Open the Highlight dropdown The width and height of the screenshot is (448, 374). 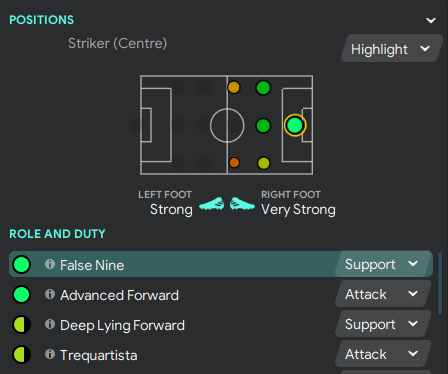tap(391, 49)
